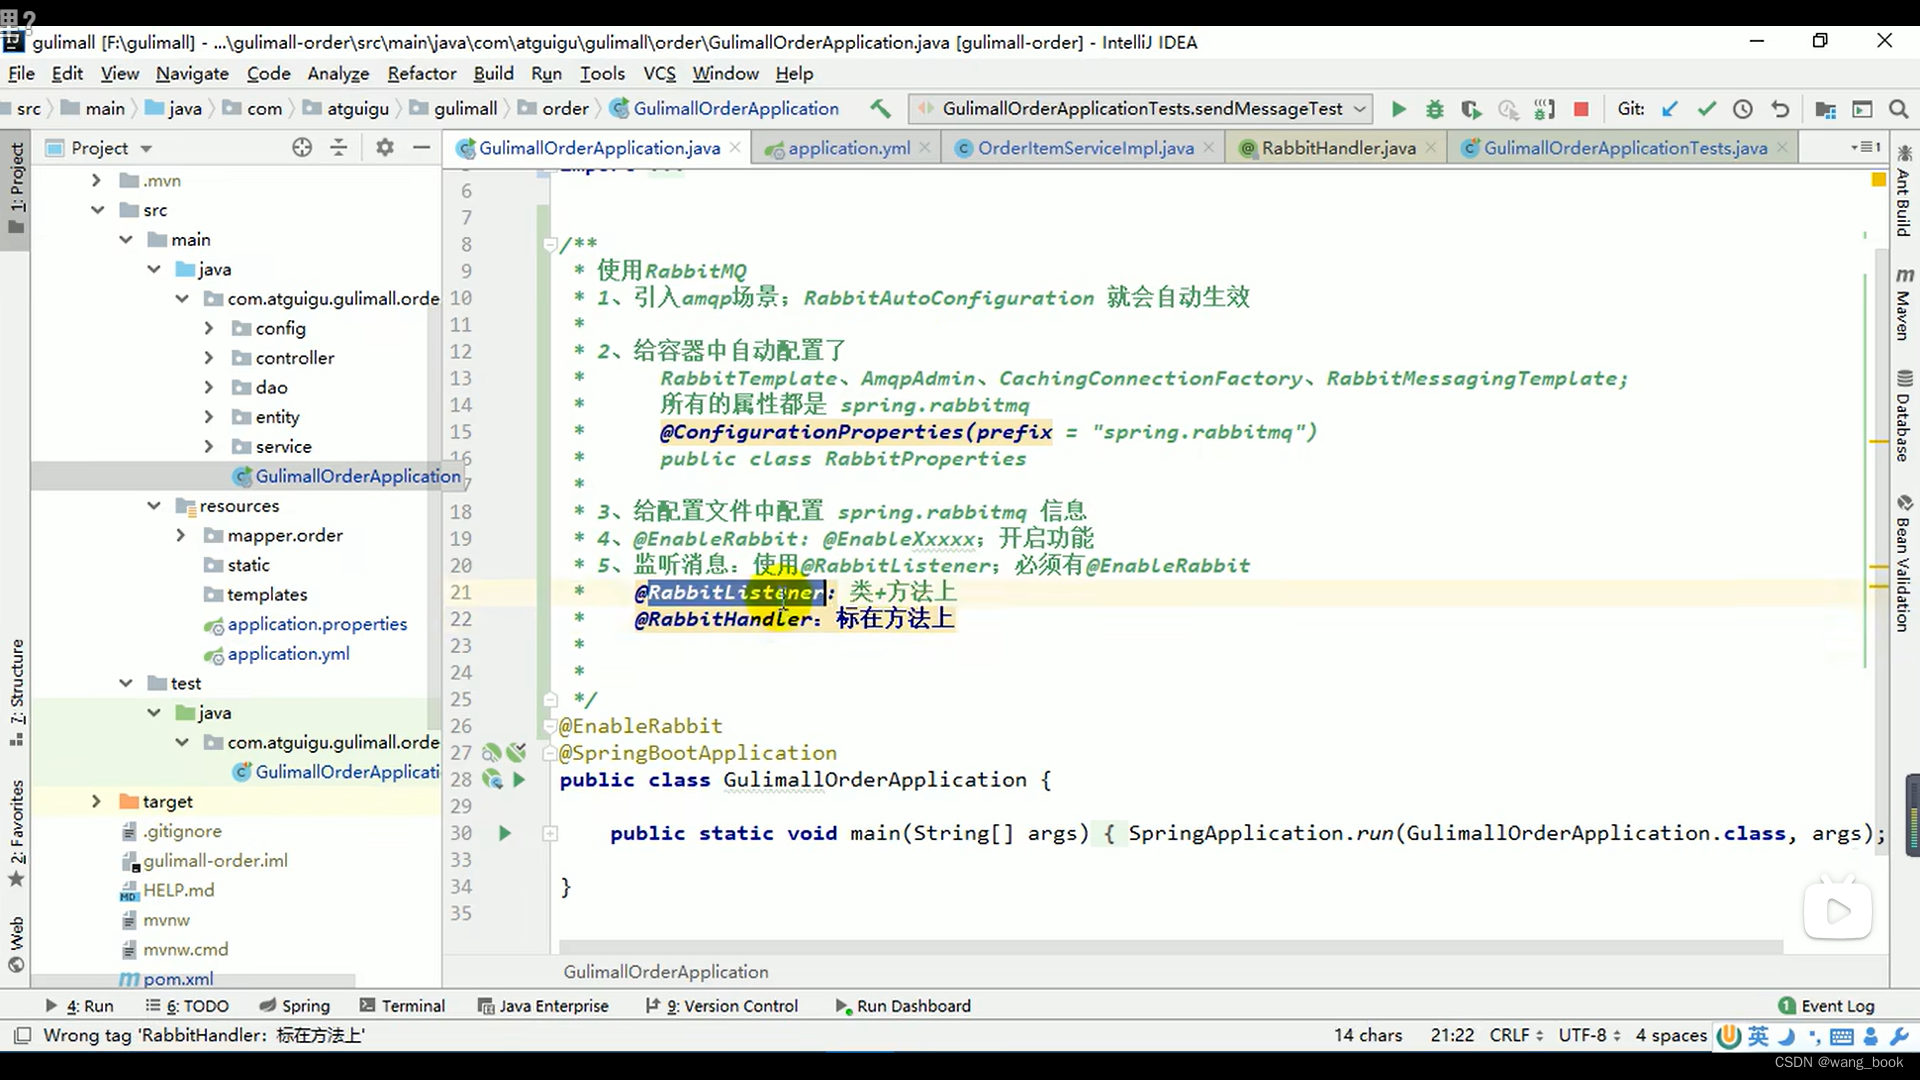The image size is (1920, 1080).
Task: Close the GulimallOrderApplicationTests.java tab
Action: pos(1782,147)
